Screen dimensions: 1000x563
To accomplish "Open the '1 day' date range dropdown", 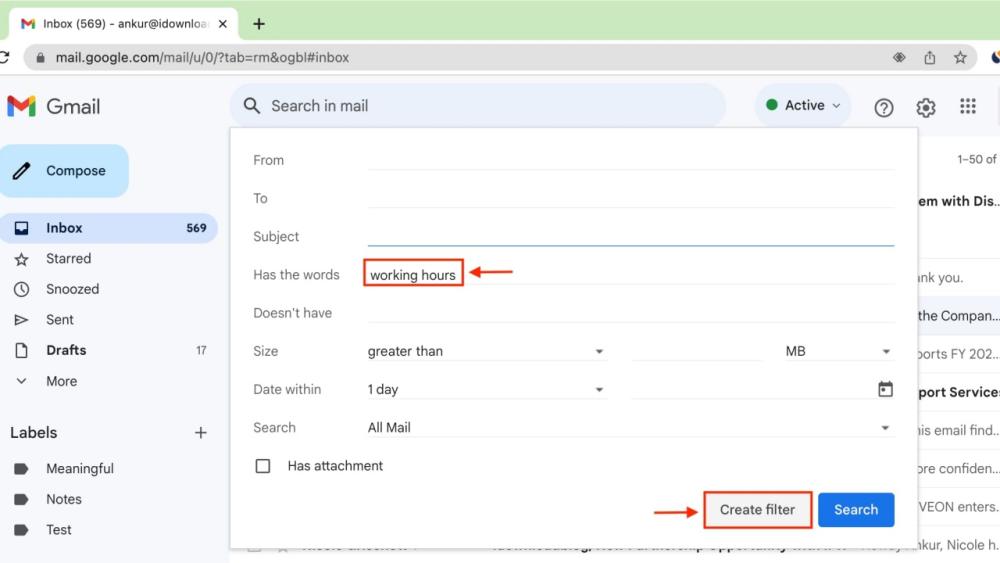I will [x=486, y=390].
